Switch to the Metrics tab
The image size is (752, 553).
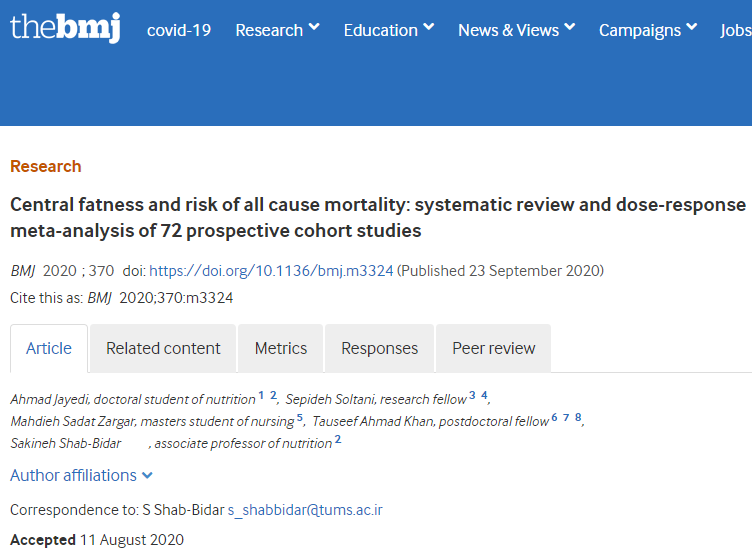(x=281, y=348)
